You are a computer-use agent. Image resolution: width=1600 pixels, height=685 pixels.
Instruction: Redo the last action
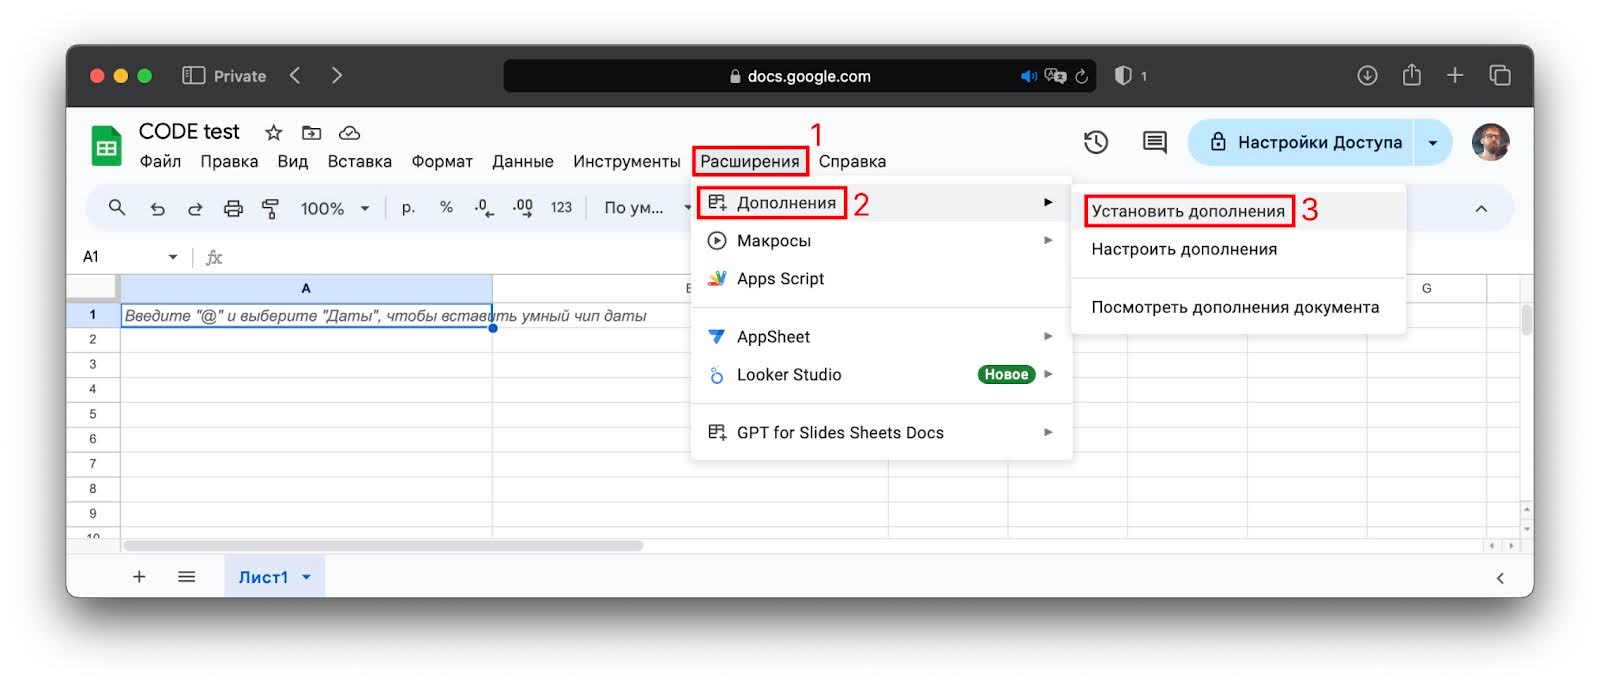tap(195, 208)
